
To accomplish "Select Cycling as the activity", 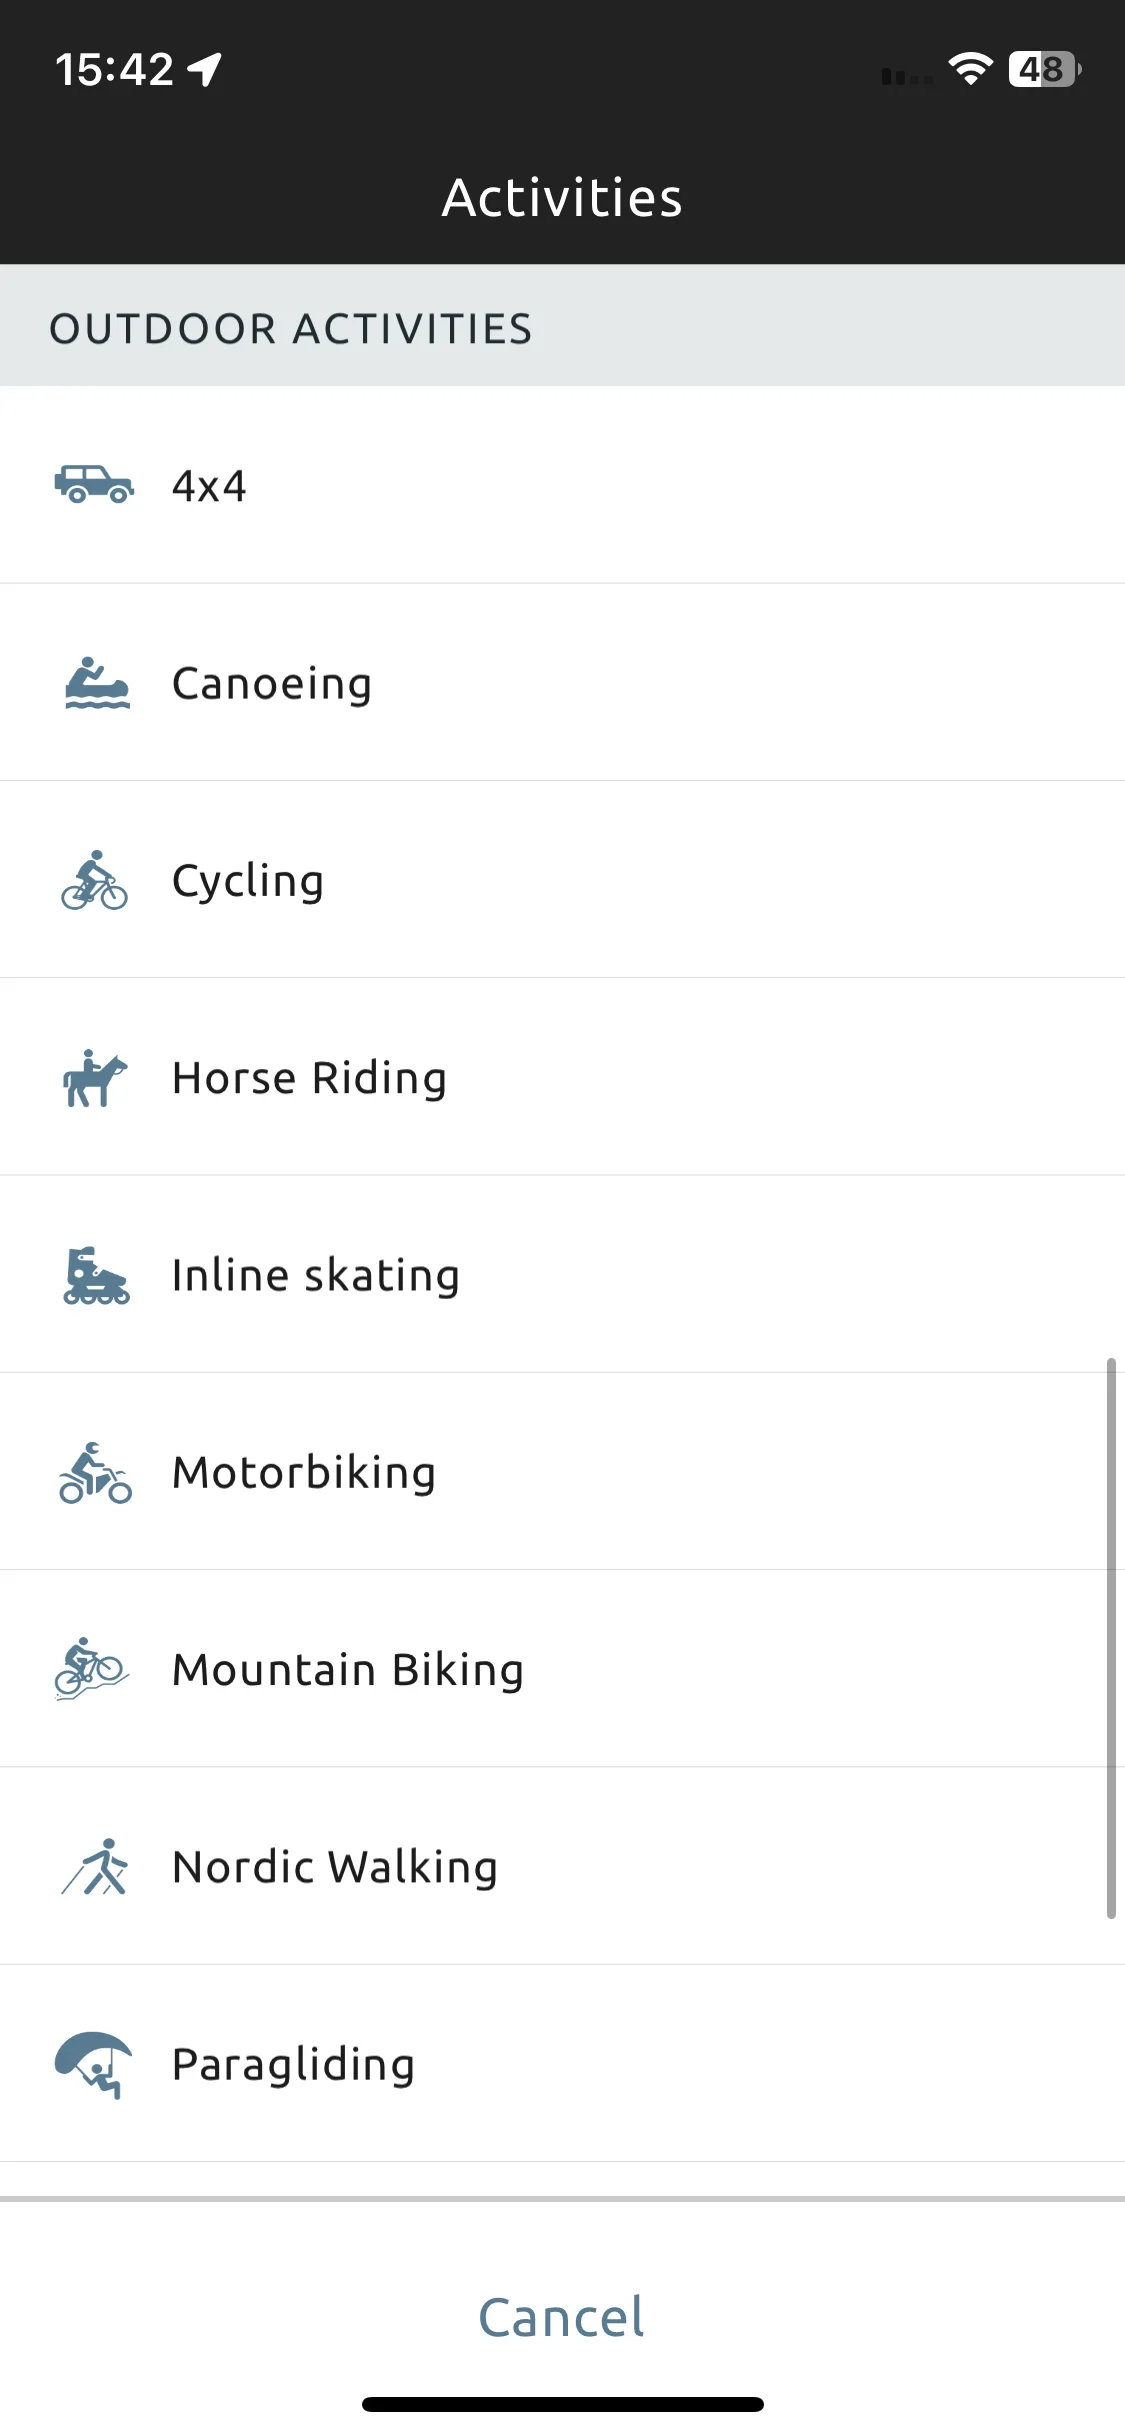I will point(562,880).
